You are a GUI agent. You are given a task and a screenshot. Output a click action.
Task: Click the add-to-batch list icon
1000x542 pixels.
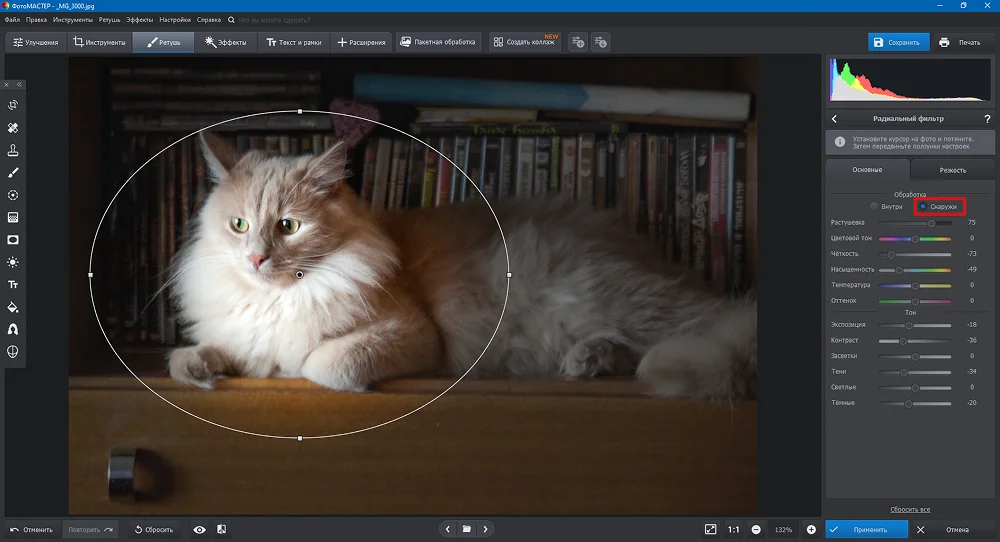tap(578, 42)
